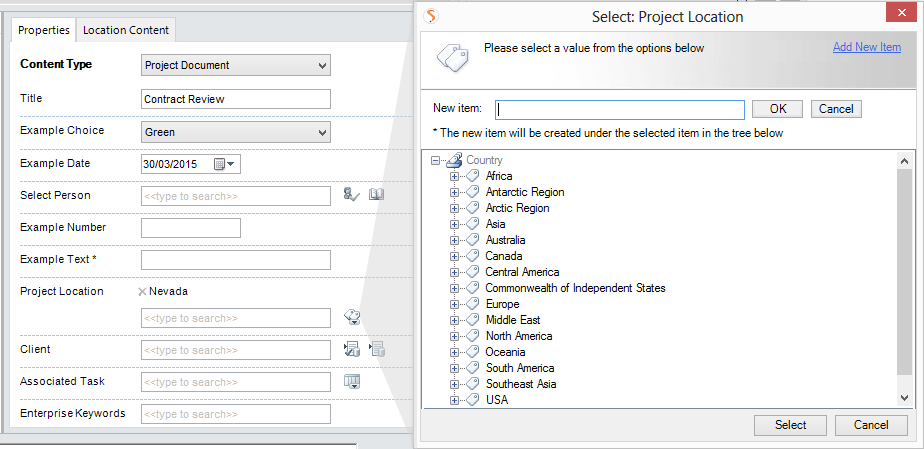Switch to the Properties tab
924x449 pixels.
(44, 30)
